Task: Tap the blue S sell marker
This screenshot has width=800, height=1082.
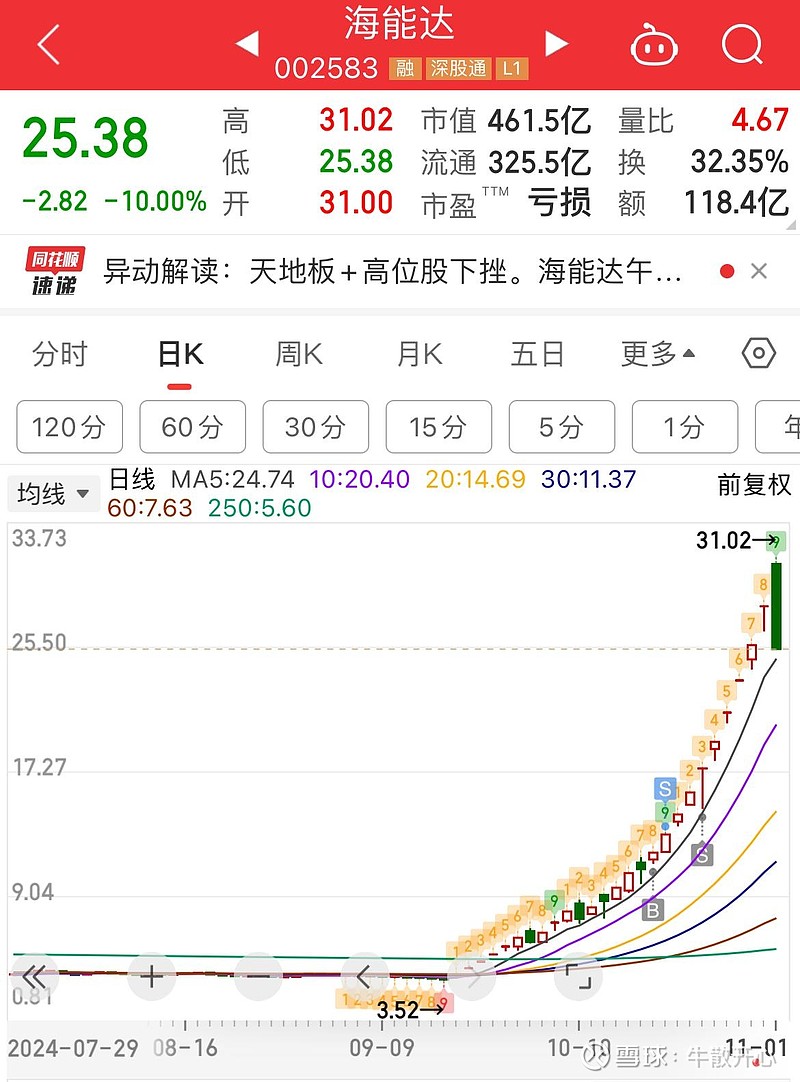Action: pyautogui.click(x=665, y=788)
